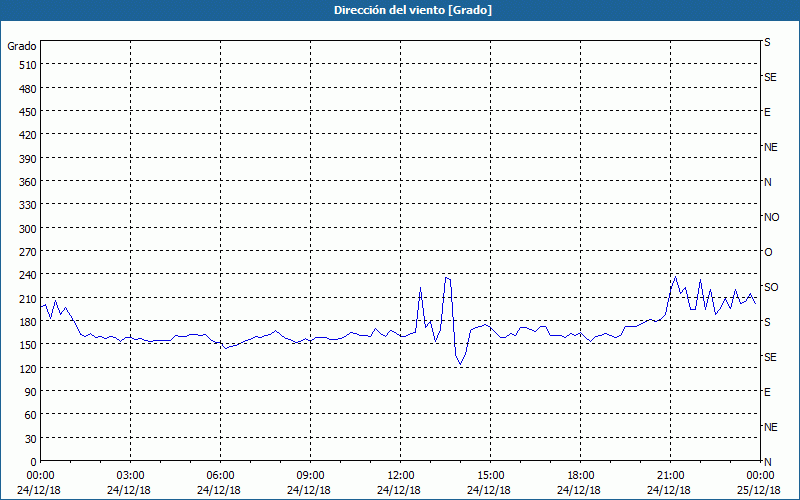Select the 30 degree axis label
800x500 pixels.
[x=31, y=439]
